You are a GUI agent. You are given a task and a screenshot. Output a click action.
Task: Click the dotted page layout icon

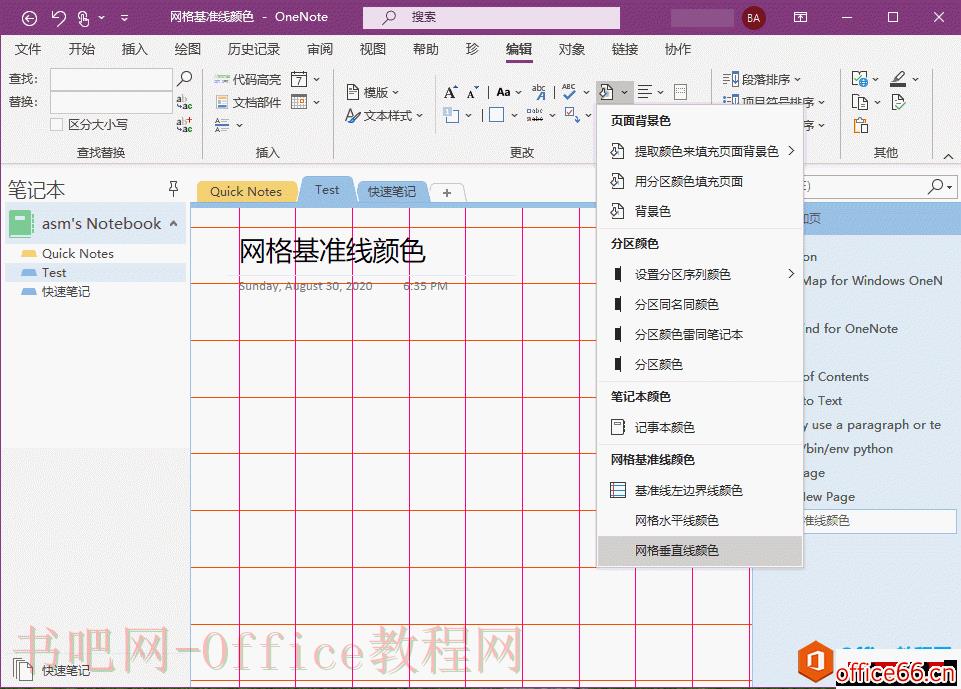[x=680, y=92]
